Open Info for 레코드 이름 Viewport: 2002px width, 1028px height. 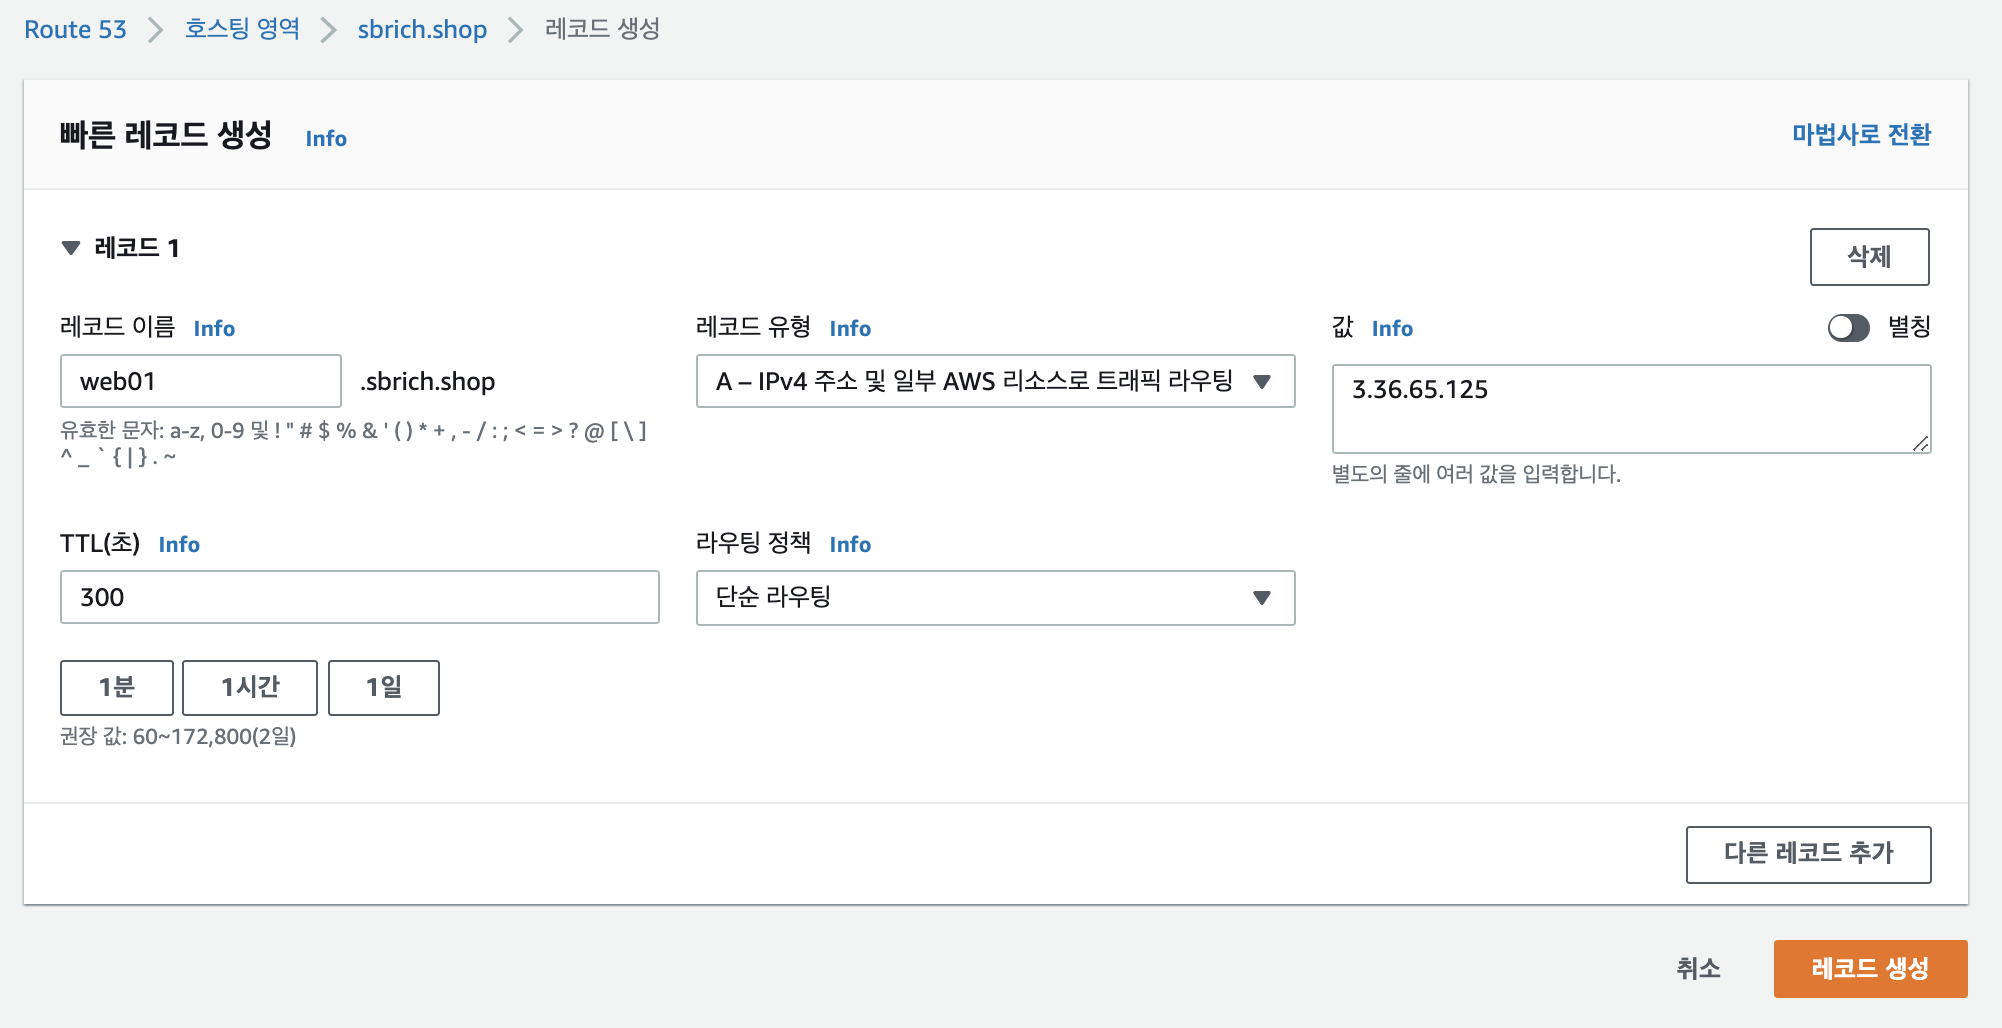(214, 328)
